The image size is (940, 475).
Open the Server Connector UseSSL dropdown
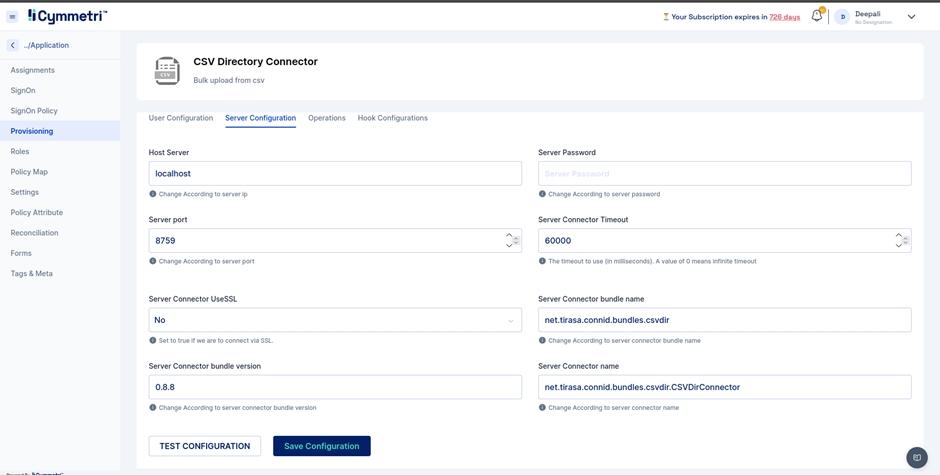click(x=335, y=320)
